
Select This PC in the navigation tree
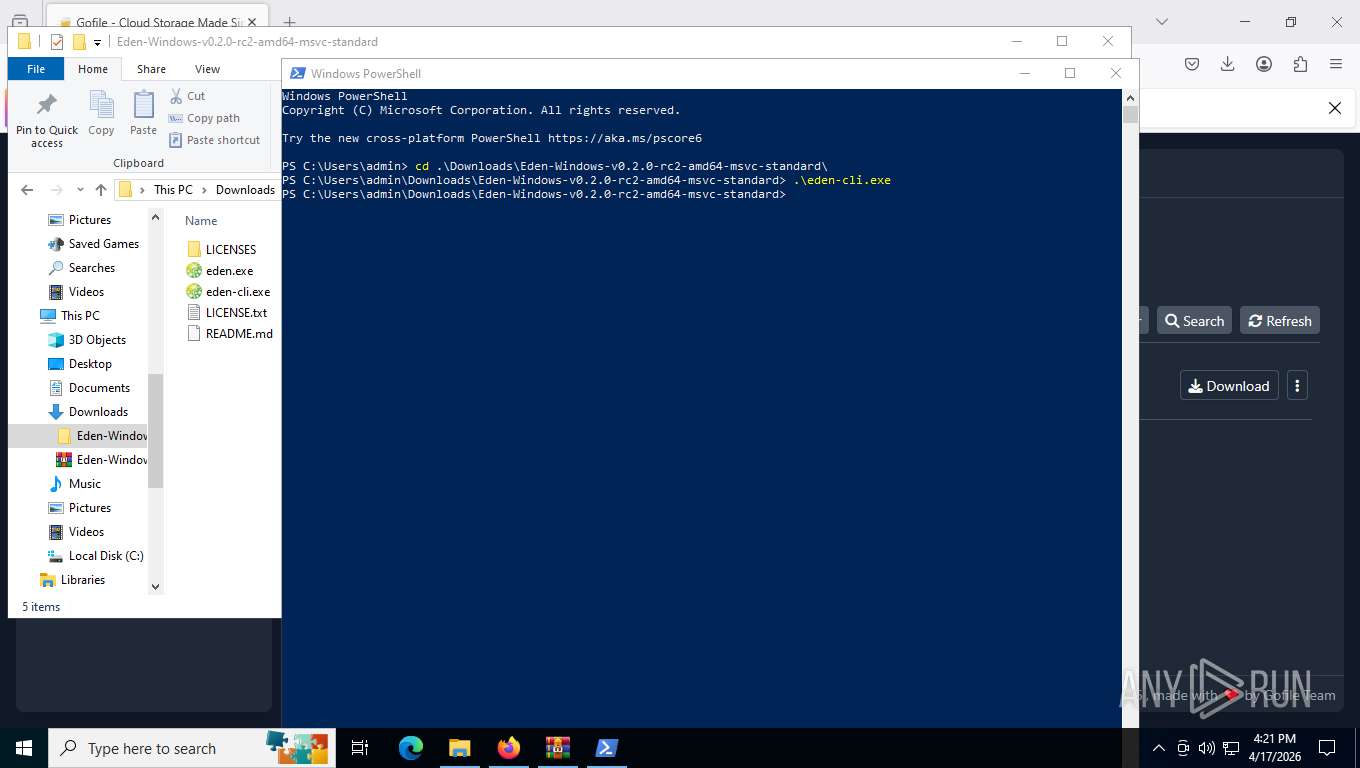70,316
